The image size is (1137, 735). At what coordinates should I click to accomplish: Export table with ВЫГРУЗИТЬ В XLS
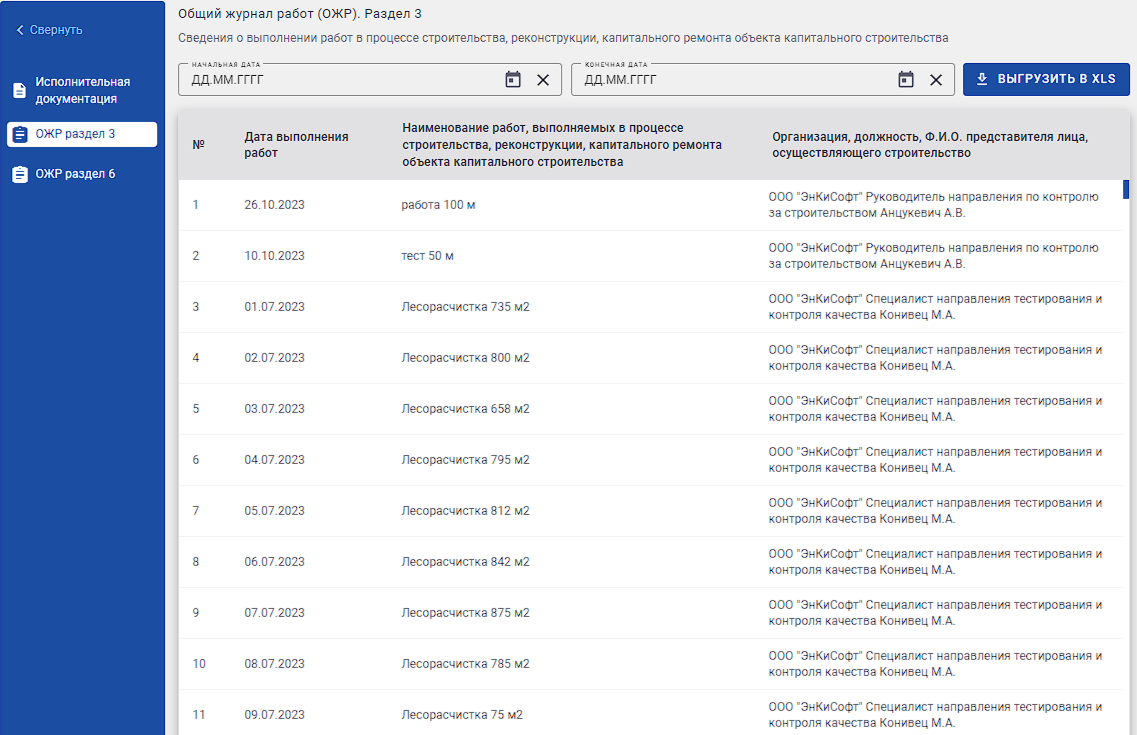[x=1046, y=79]
